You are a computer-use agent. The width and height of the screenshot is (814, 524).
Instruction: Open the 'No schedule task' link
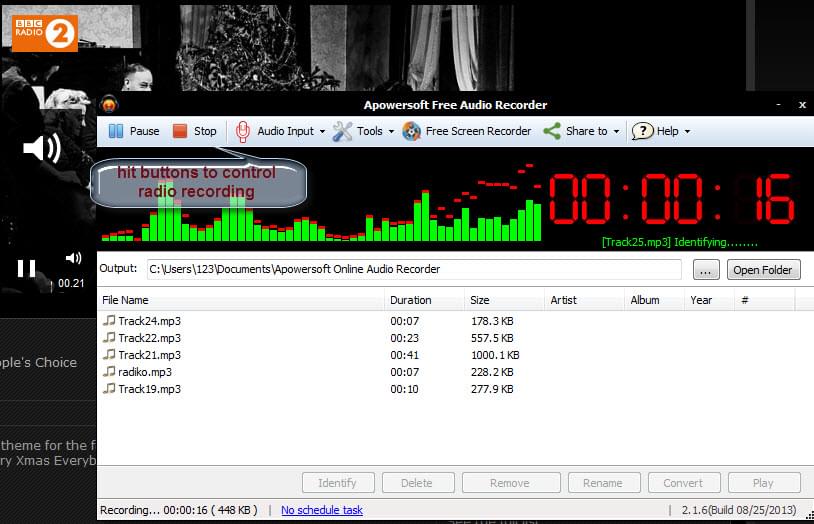pos(322,510)
